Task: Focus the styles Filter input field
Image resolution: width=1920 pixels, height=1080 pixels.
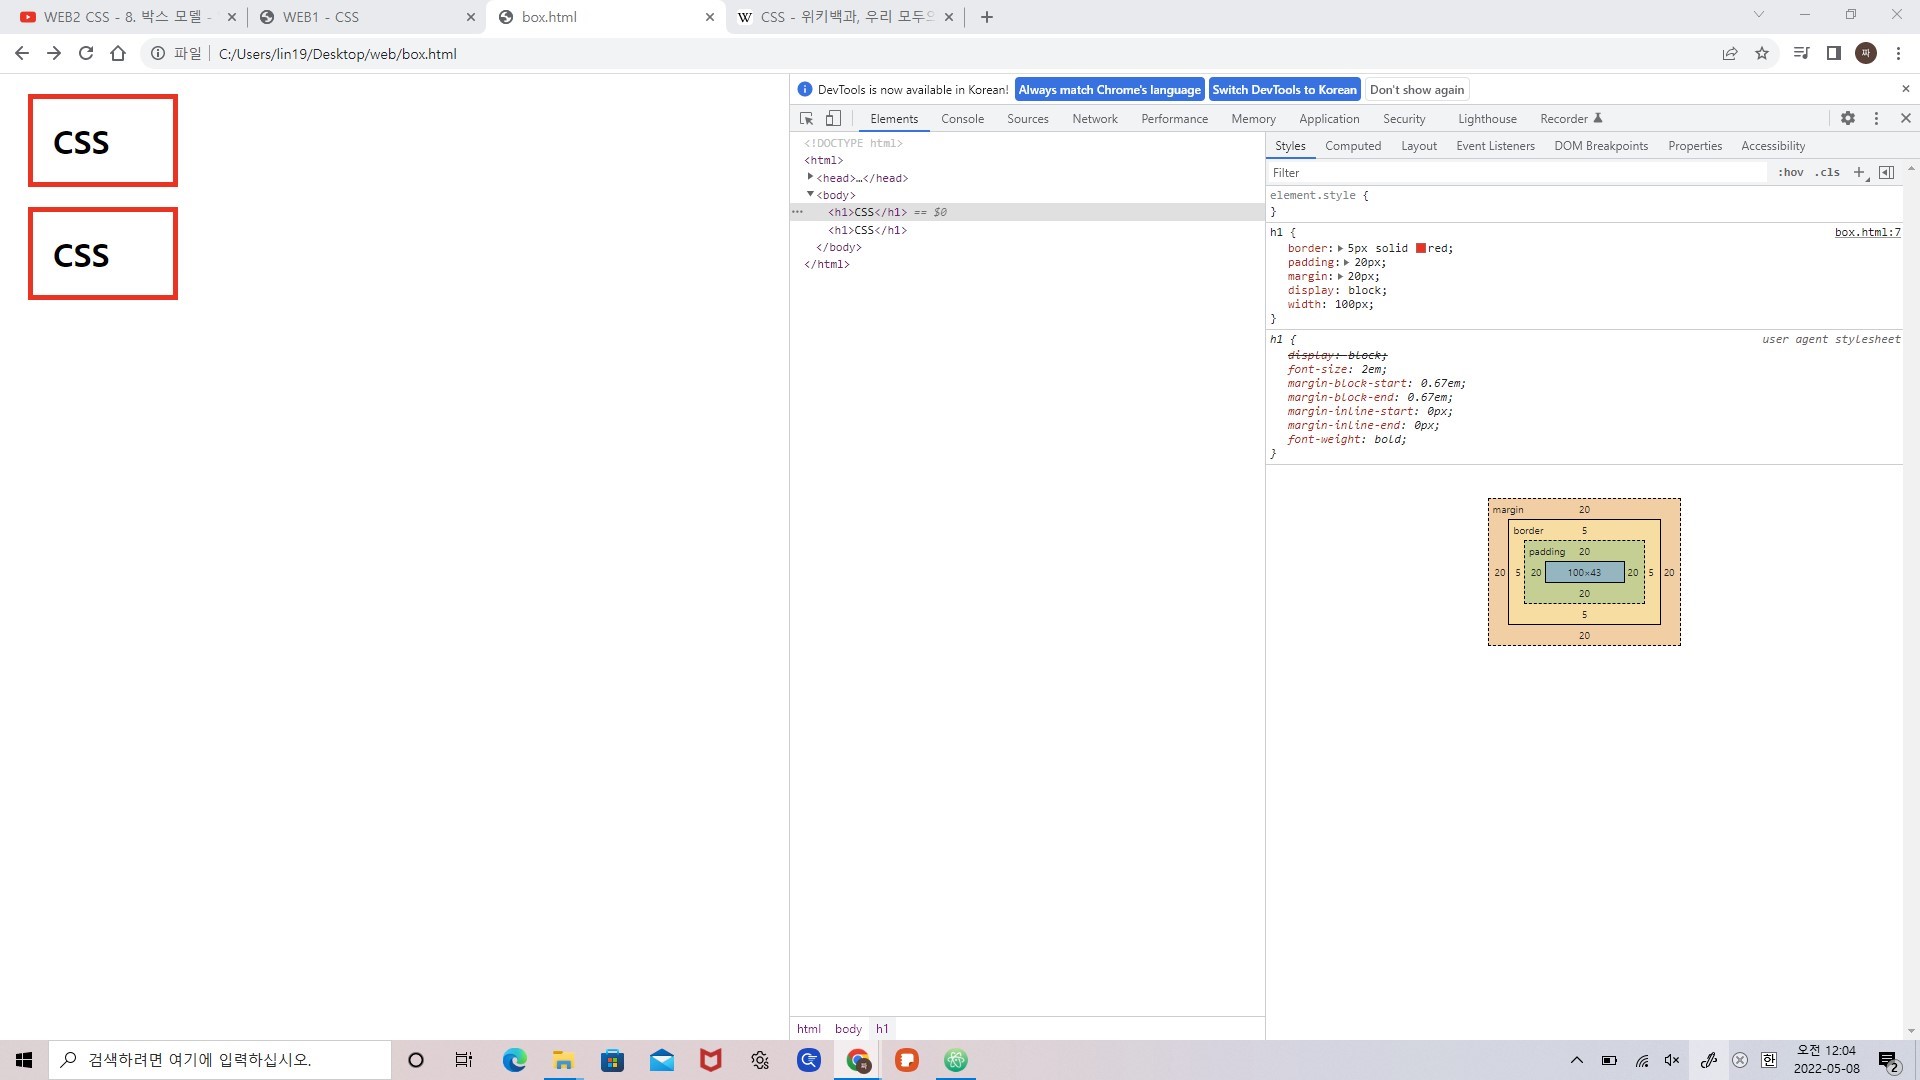Action: (x=1515, y=172)
